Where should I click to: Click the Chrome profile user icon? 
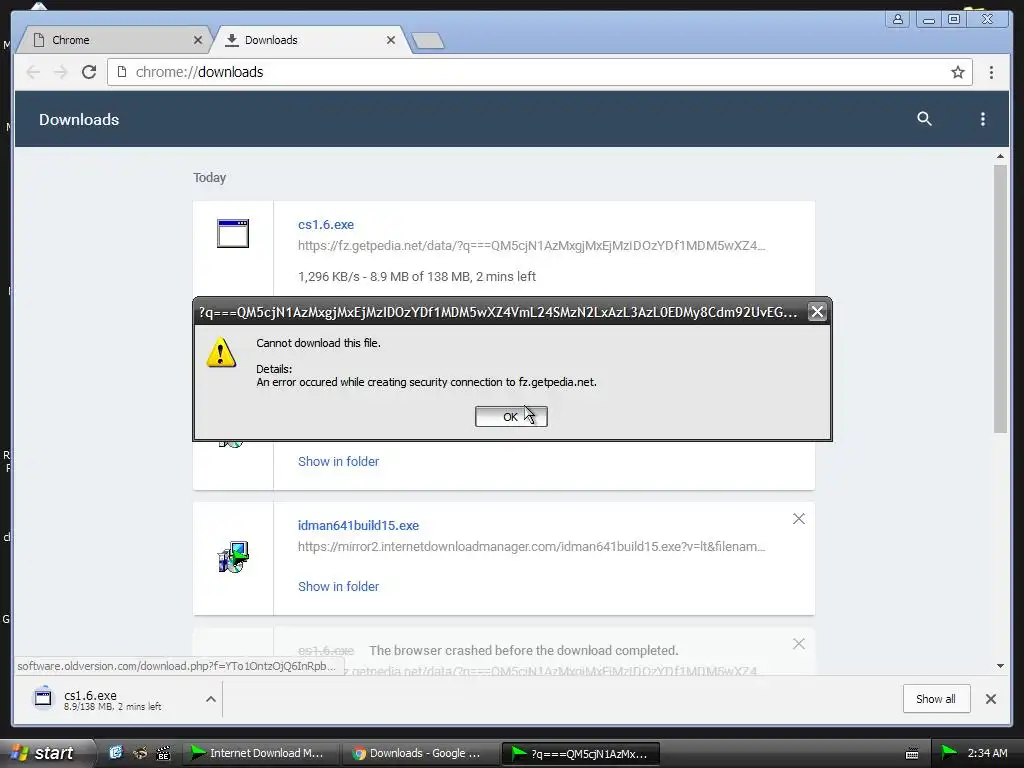pyautogui.click(x=898, y=19)
